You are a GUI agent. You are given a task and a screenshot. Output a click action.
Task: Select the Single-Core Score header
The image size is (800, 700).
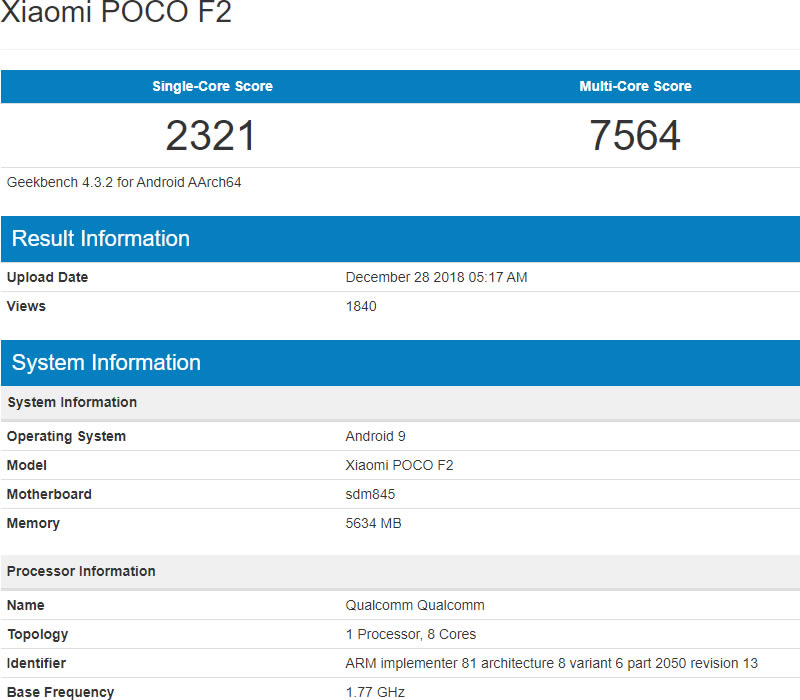[x=212, y=86]
